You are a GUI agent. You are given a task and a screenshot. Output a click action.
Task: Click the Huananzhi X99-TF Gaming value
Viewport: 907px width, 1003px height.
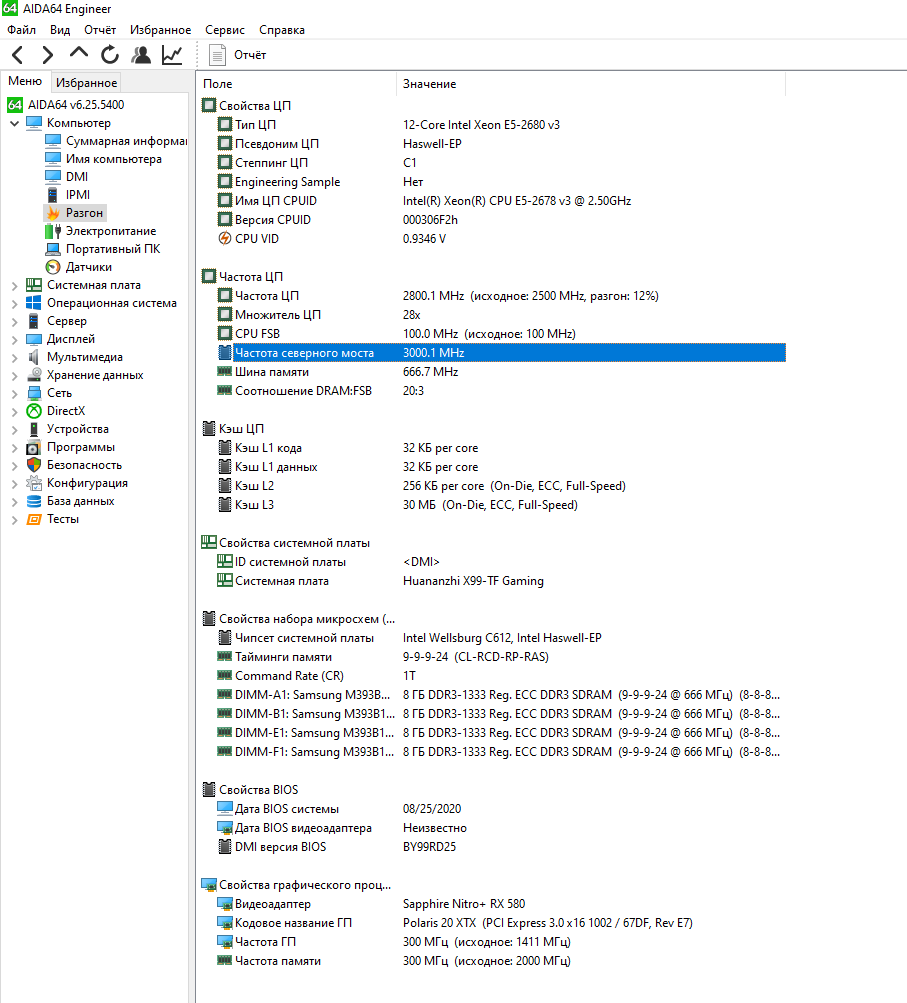click(473, 581)
